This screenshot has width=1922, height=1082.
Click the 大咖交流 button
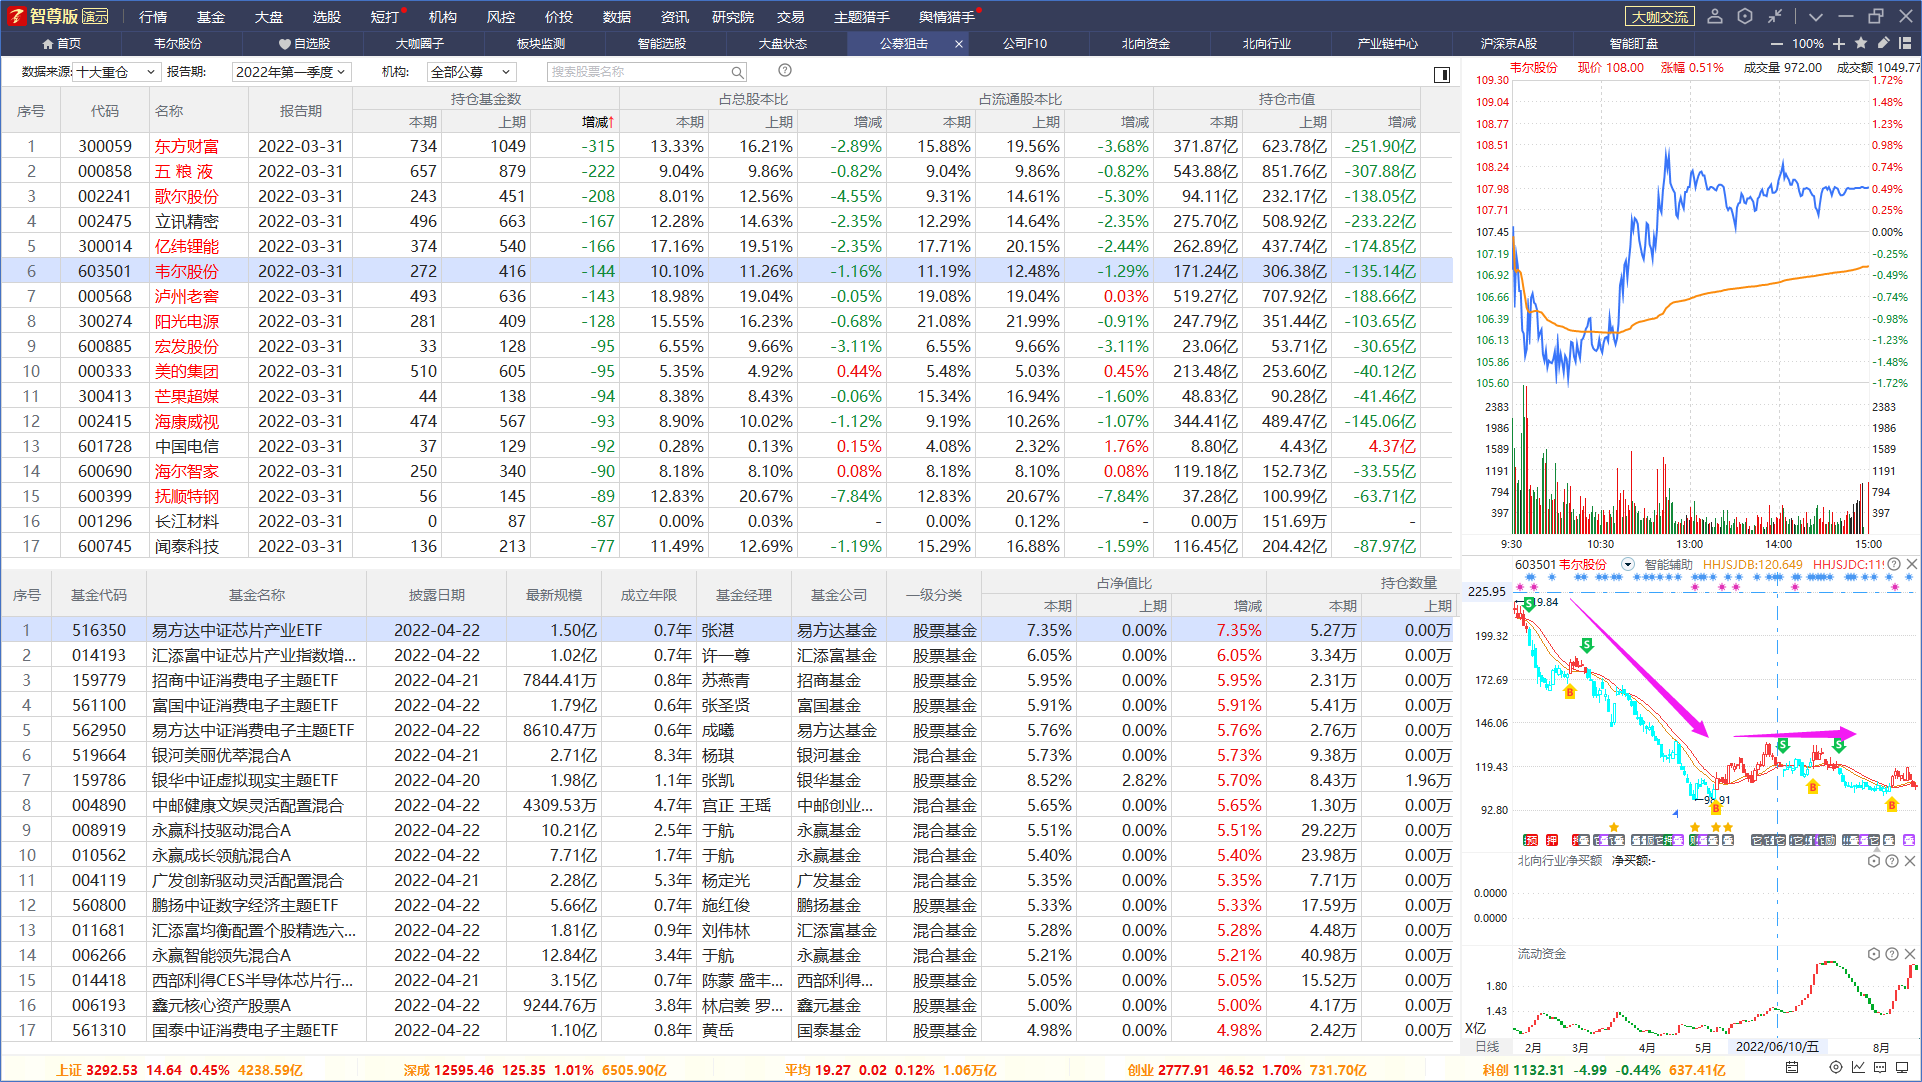(1660, 17)
